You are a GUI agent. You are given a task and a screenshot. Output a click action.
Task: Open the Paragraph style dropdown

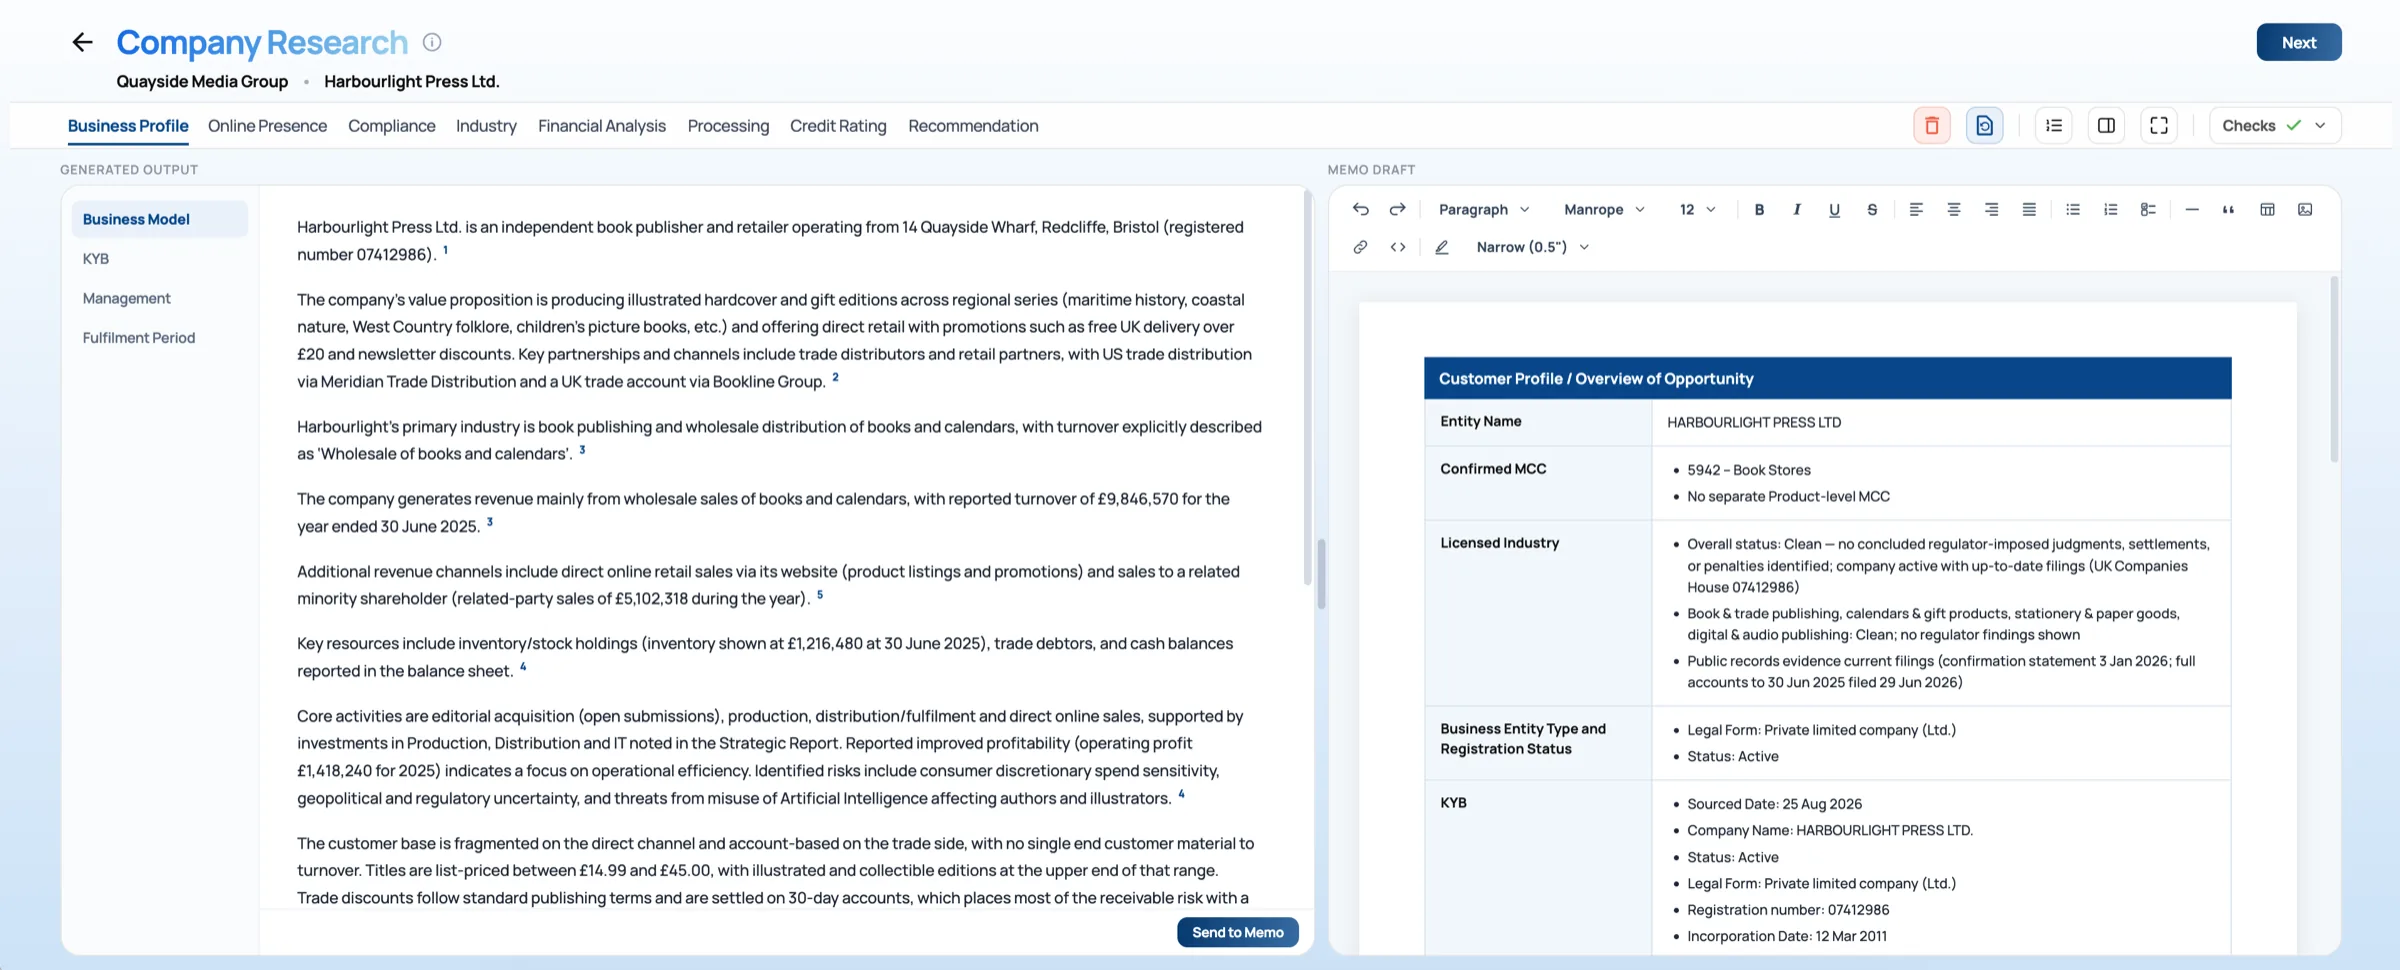coord(1484,209)
